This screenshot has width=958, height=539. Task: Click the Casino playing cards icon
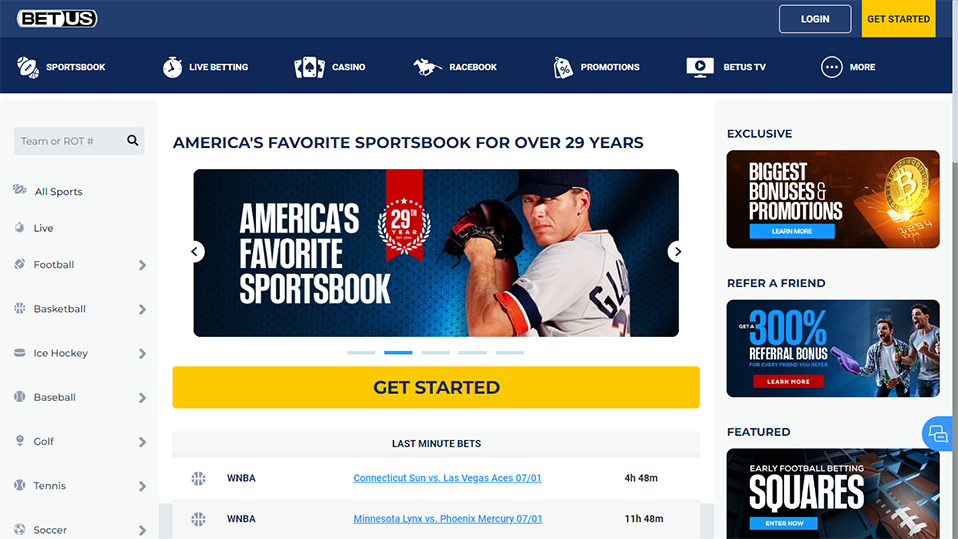point(309,67)
